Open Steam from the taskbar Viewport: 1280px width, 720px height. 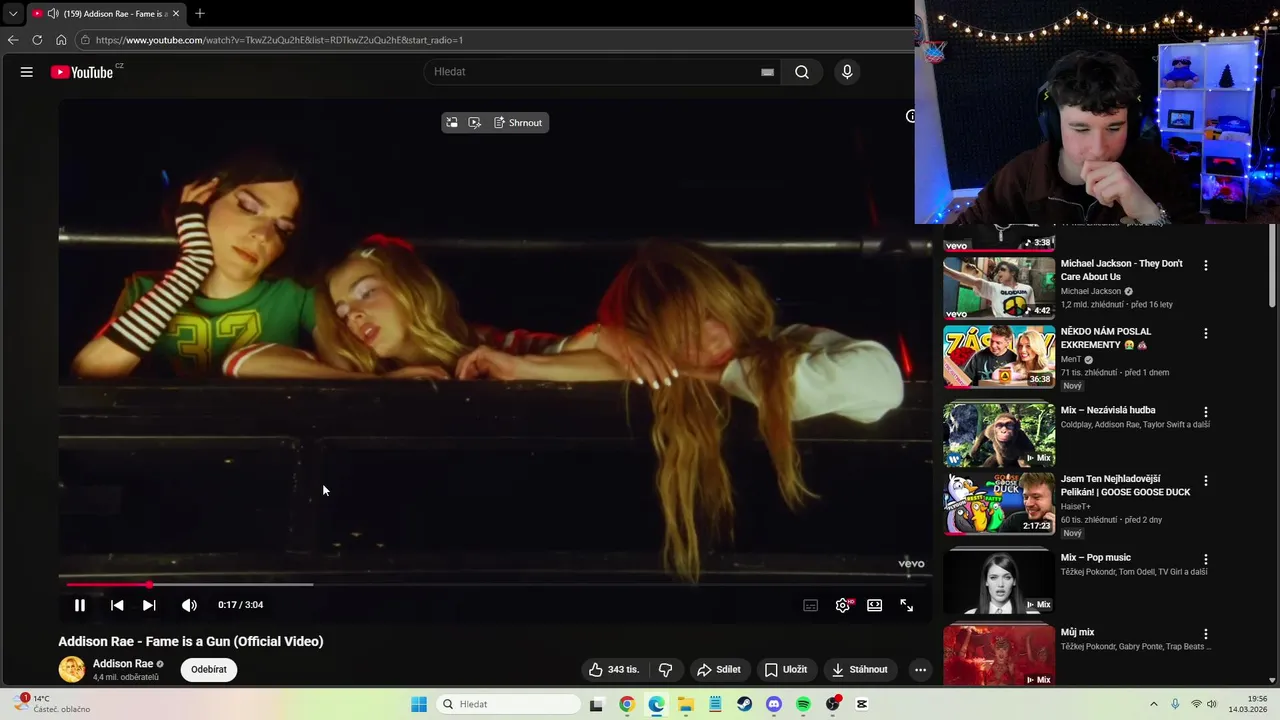click(x=744, y=704)
